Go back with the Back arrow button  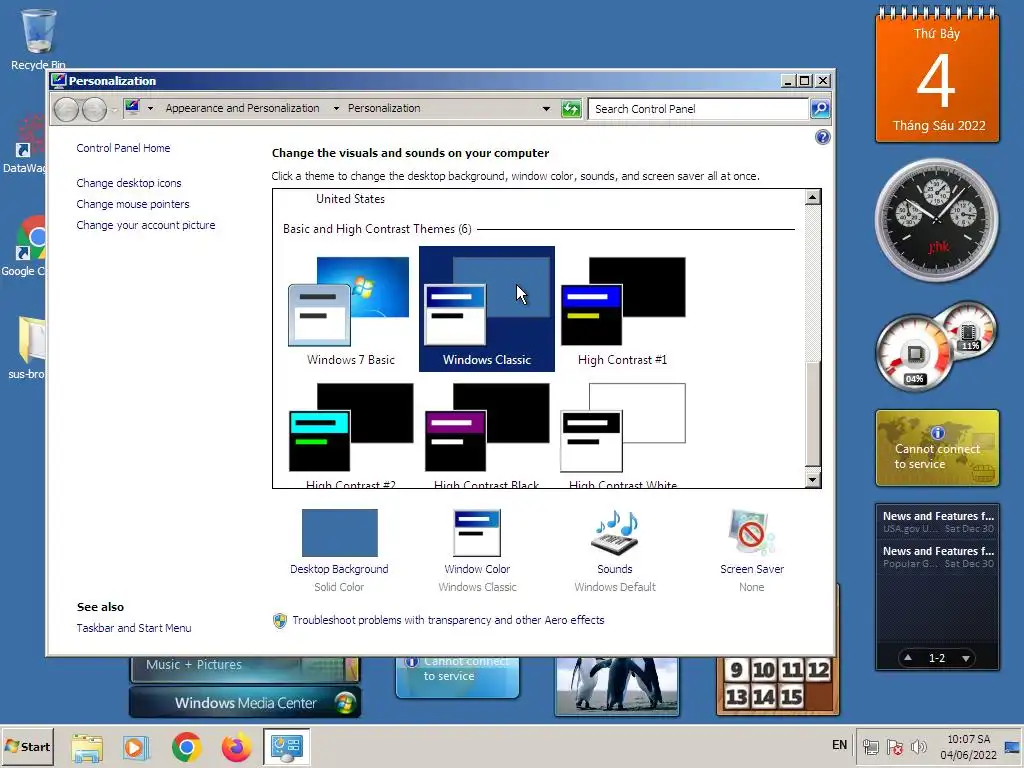click(67, 109)
